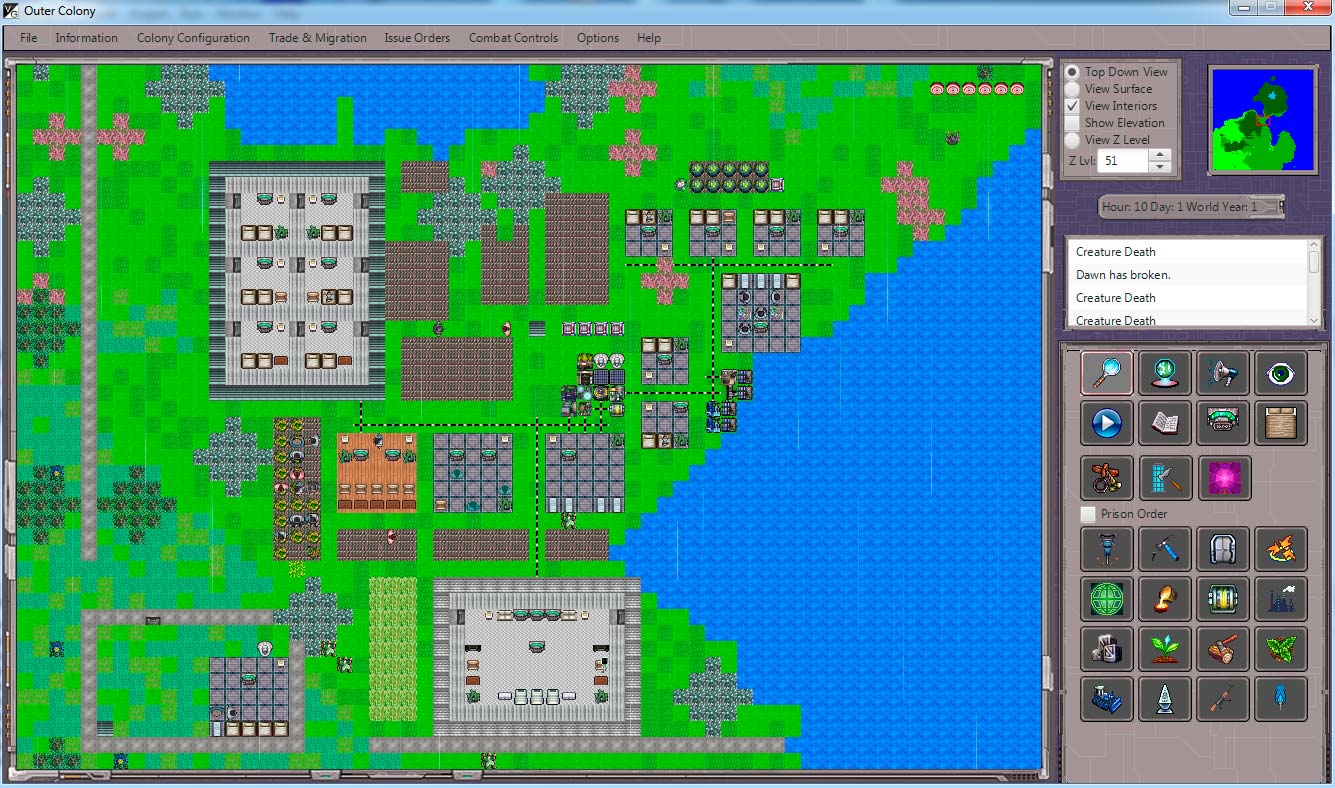Open the book icon button

(x=1164, y=424)
